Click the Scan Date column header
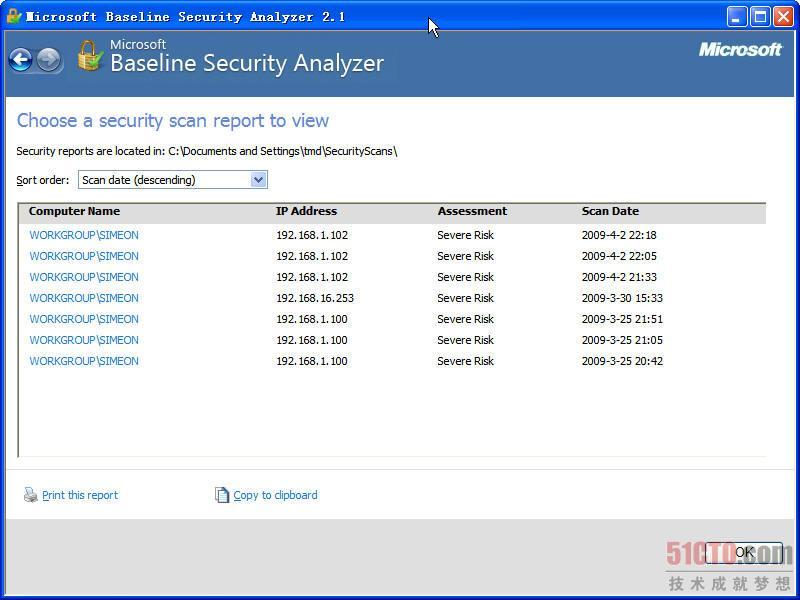Viewport: 800px width, 600px height. (610, 211)
